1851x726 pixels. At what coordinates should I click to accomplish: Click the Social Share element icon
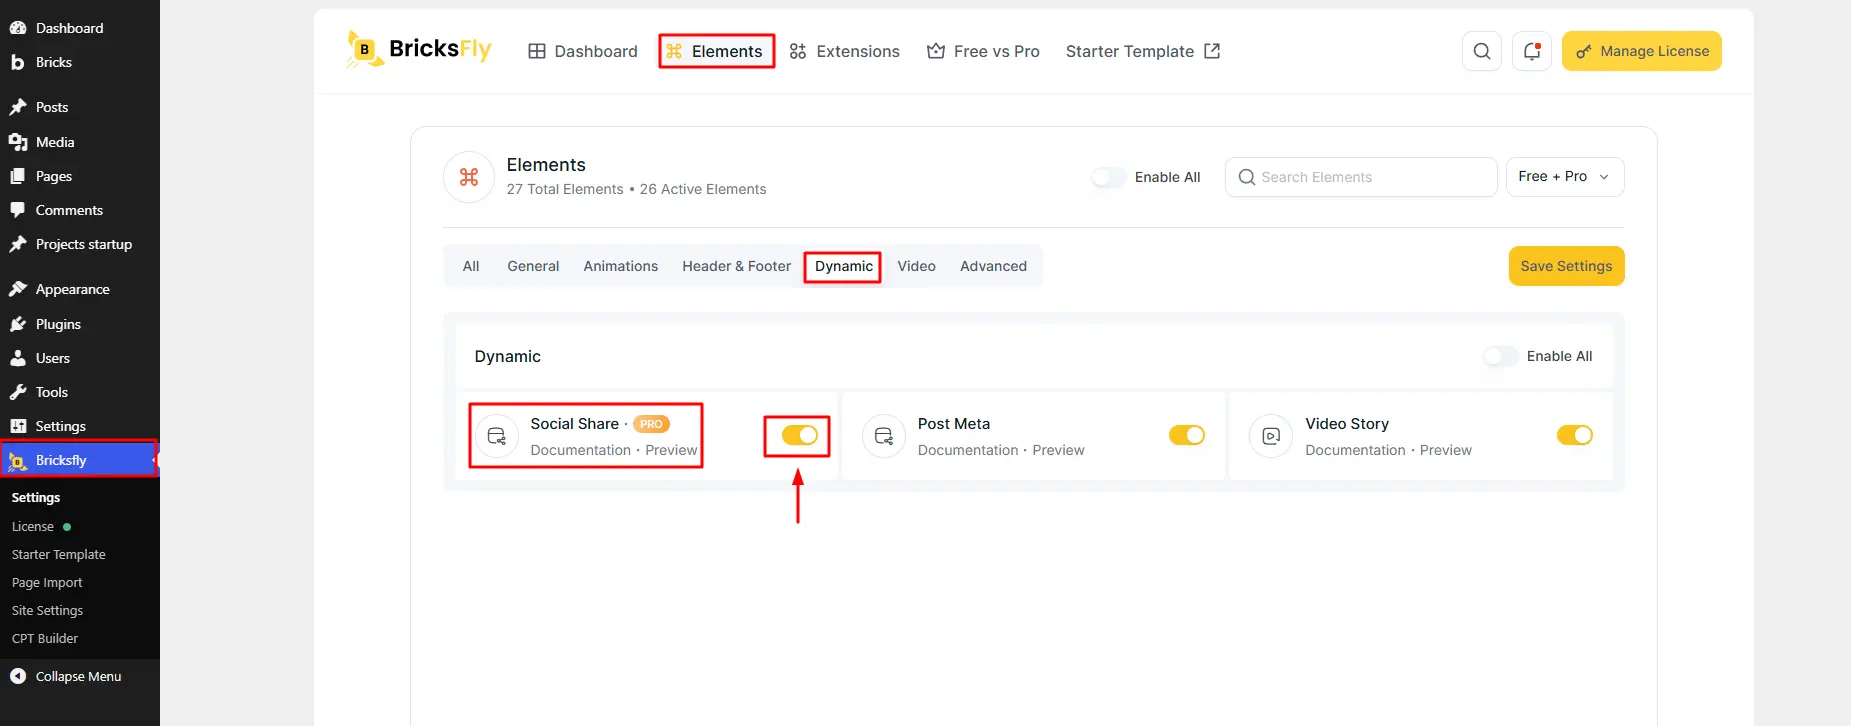coord(497,436)
